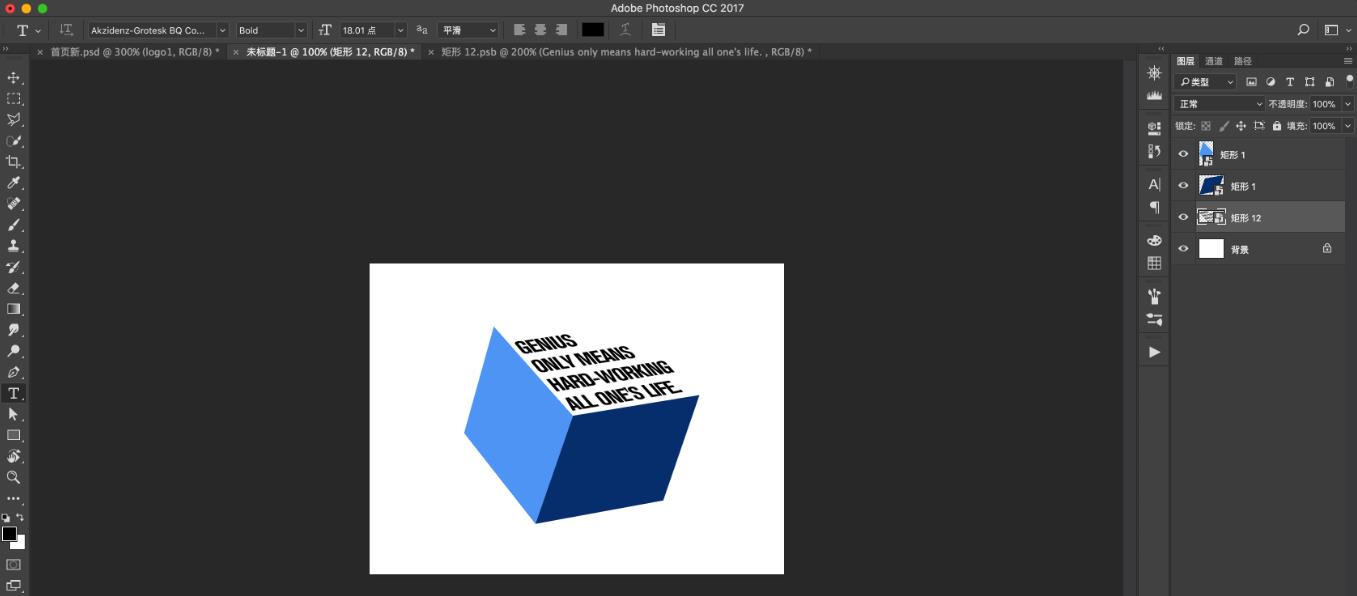Click the search magnifier icon at top right
Viewport: 1357px width, 596px height.
1303,31
